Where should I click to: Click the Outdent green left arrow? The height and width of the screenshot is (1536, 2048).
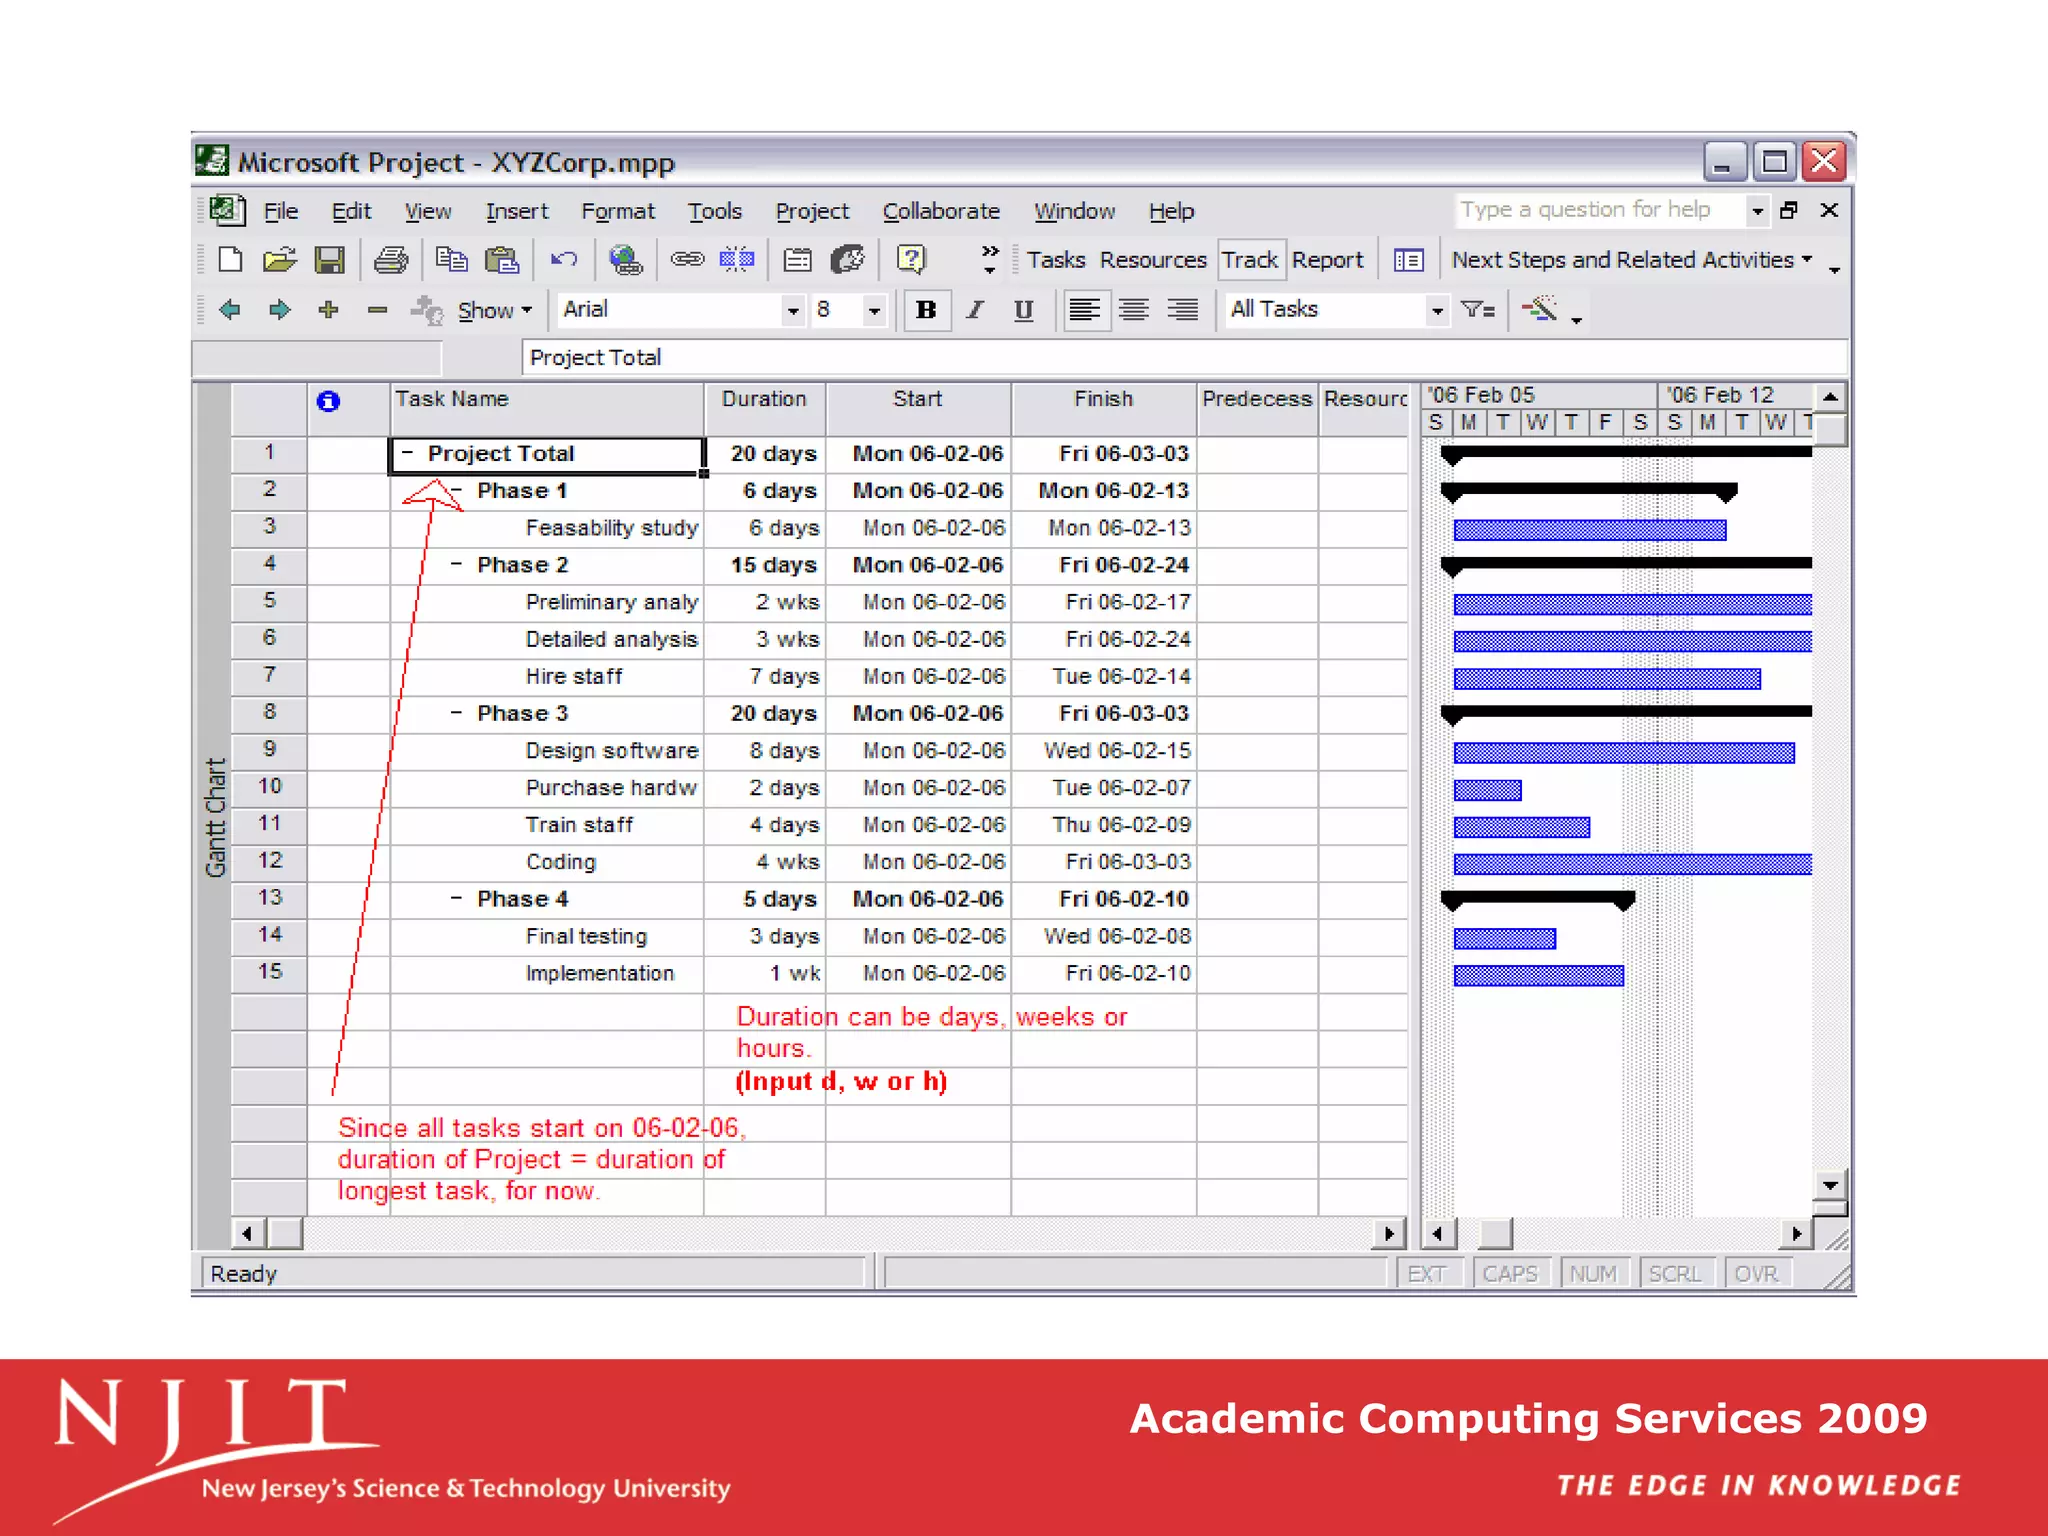[230, 310]
